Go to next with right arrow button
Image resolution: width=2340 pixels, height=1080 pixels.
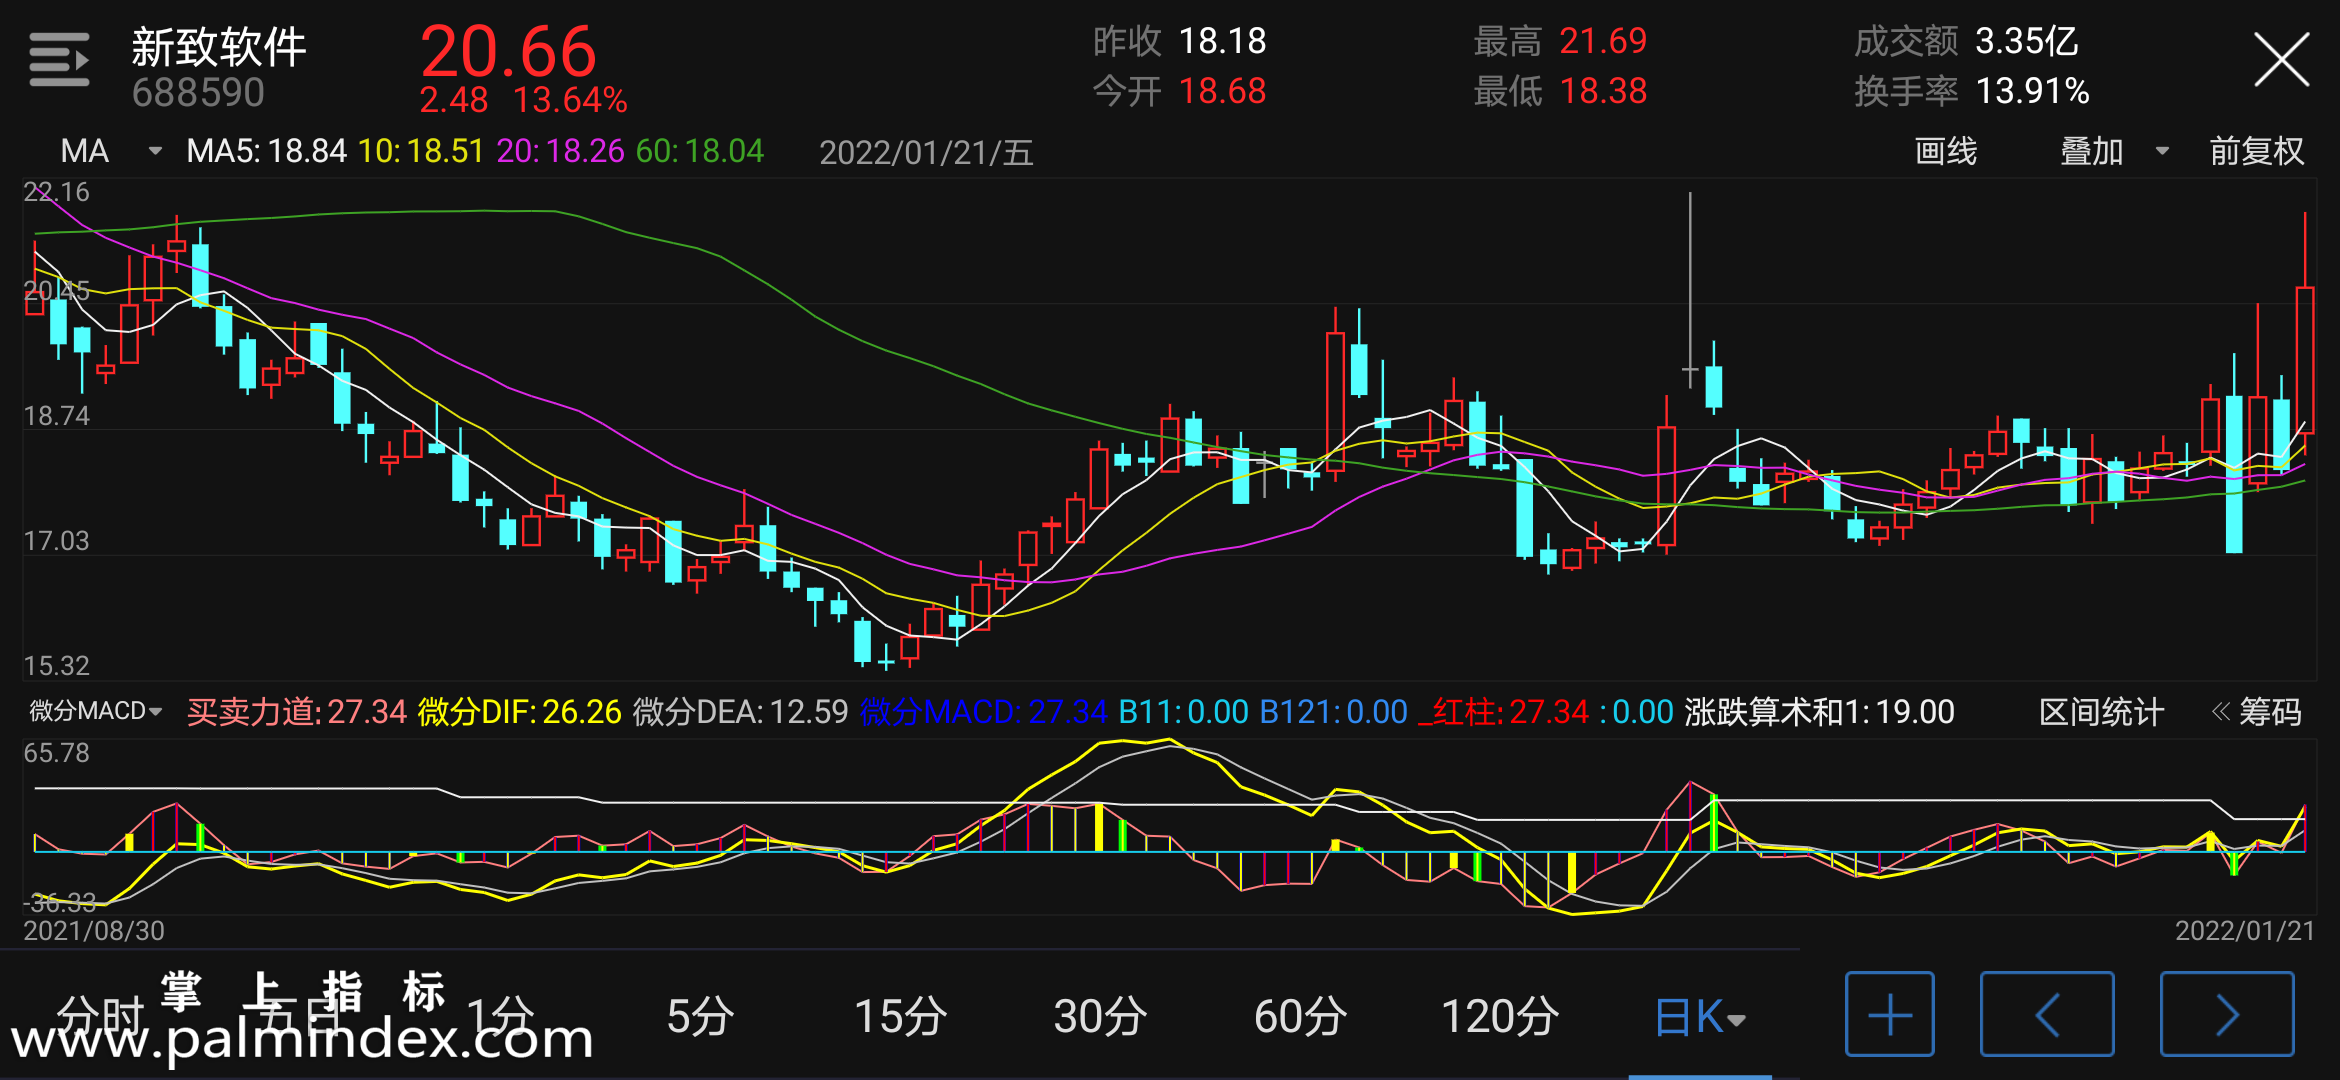click(x=2227, y=1014)
